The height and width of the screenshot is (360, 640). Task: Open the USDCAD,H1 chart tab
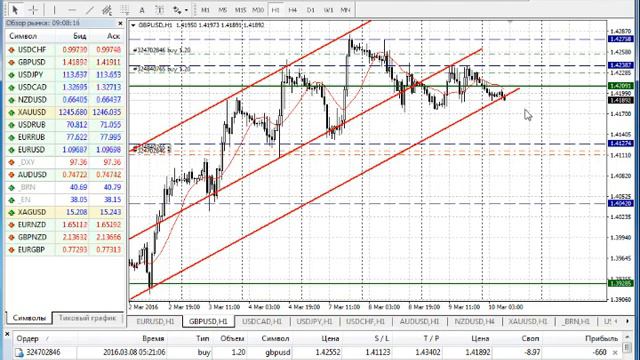262,321
